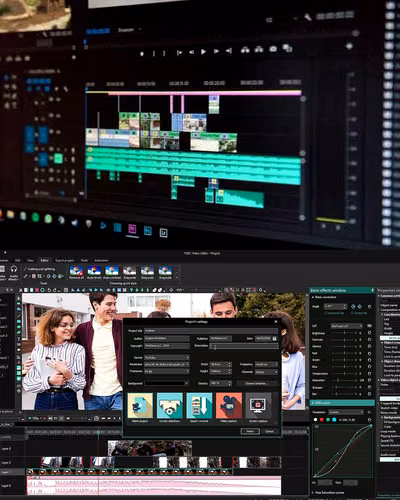The image size is (400, 500).
Task: Apply the Auto levels quick style
Action: (94, 272)
